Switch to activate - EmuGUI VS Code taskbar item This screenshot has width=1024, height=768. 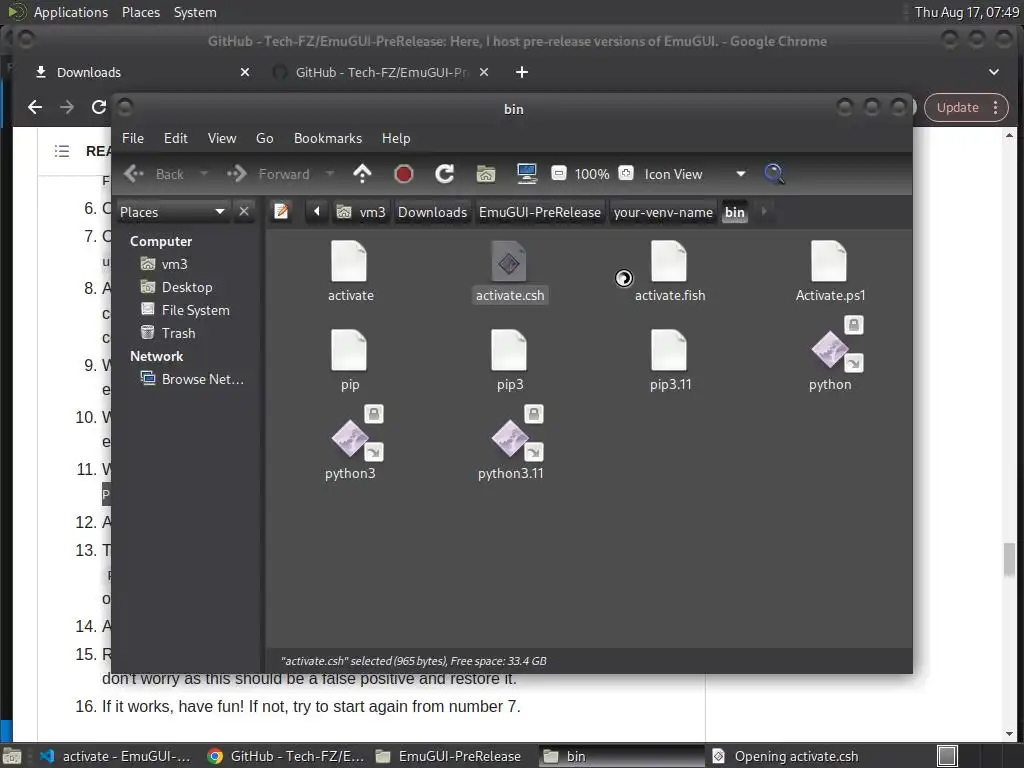116,756
